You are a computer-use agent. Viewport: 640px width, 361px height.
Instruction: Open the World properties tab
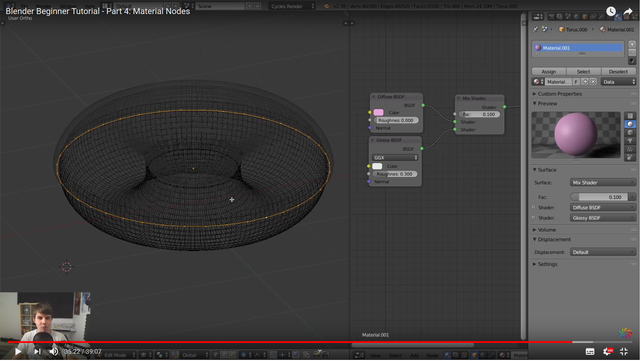pyautogui.click(x=576, y=16)
